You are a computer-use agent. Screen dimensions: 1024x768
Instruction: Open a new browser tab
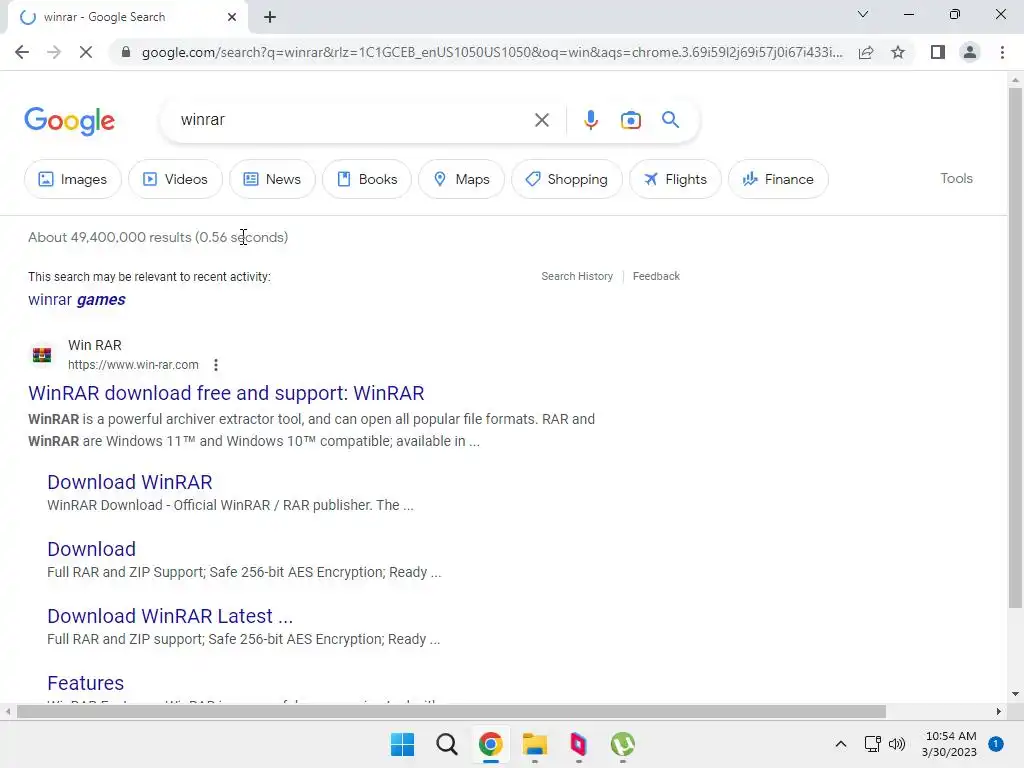[270, 17]
